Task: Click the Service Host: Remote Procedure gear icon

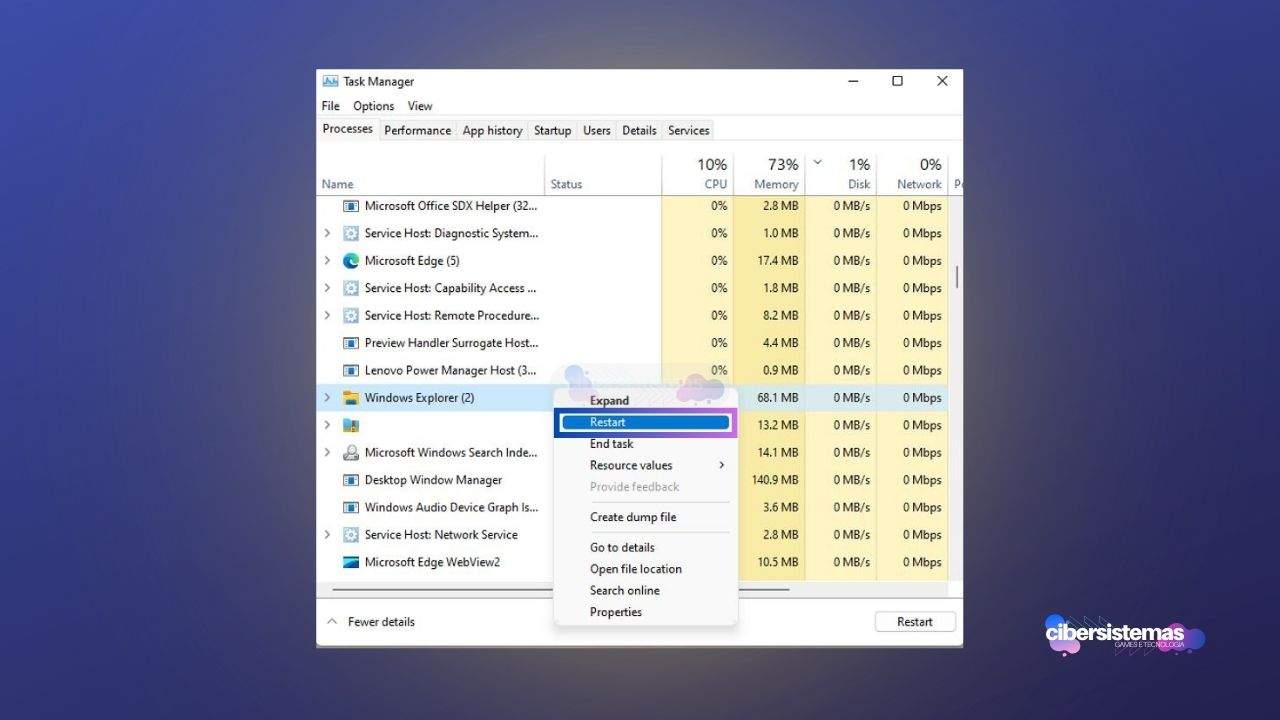Action: click(x=350, y=316)
